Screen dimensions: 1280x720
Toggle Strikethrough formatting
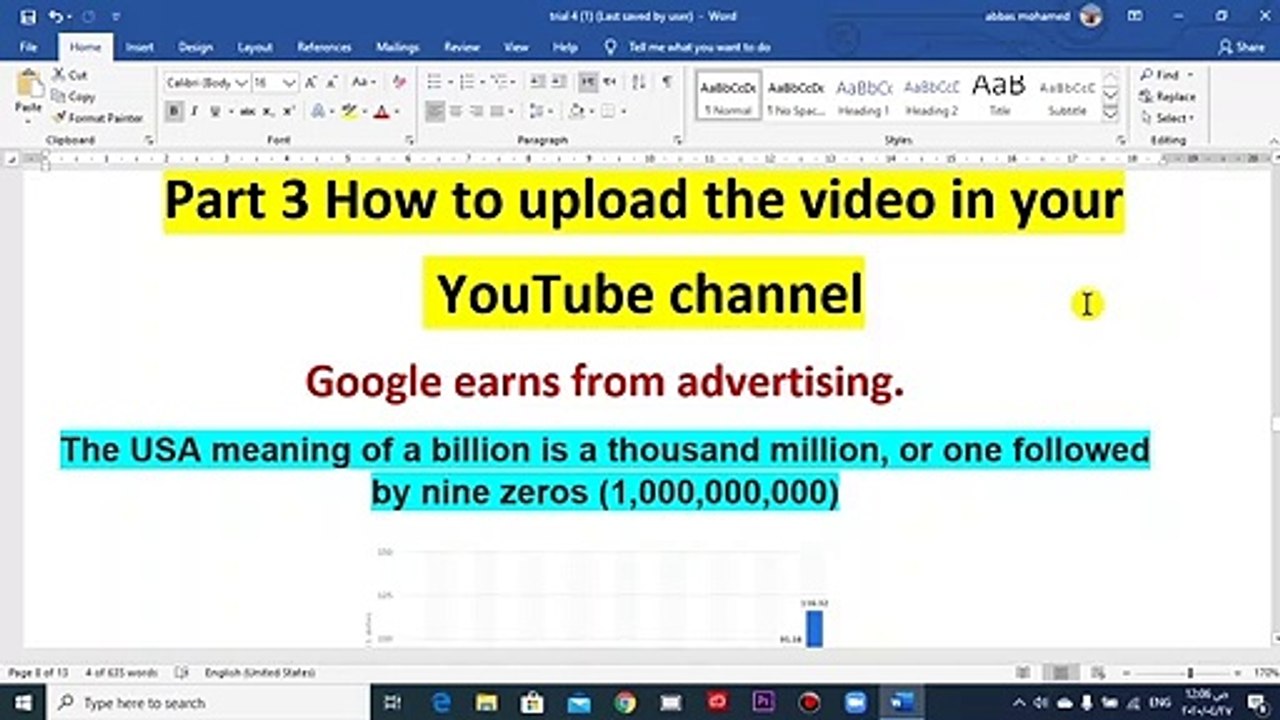[247, 112]
